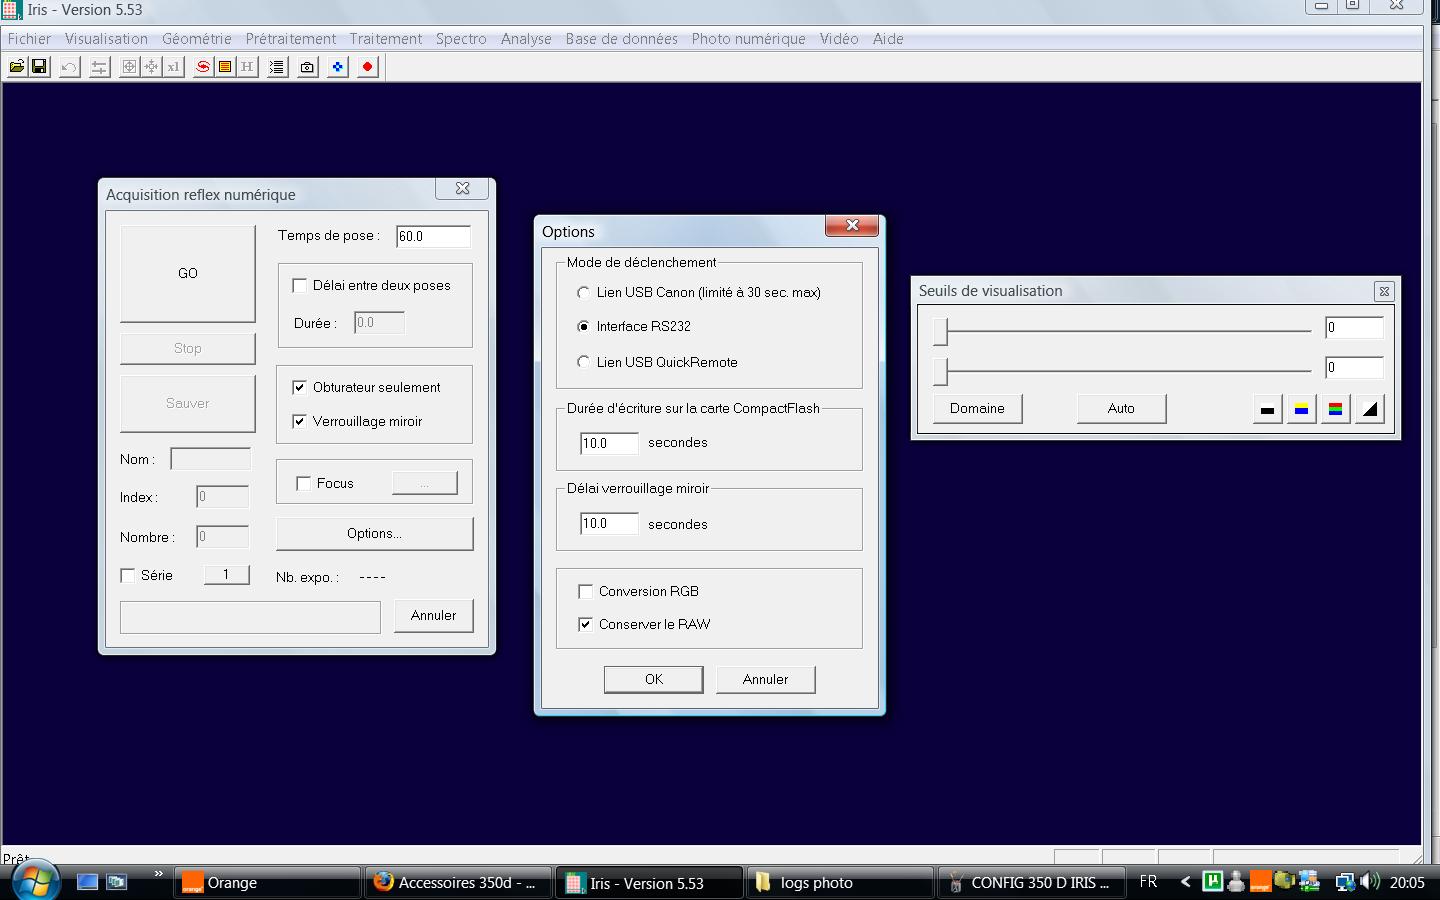Open the Spectro menu
Viewport: 1440px width, 900px height.
coord(461,39)
